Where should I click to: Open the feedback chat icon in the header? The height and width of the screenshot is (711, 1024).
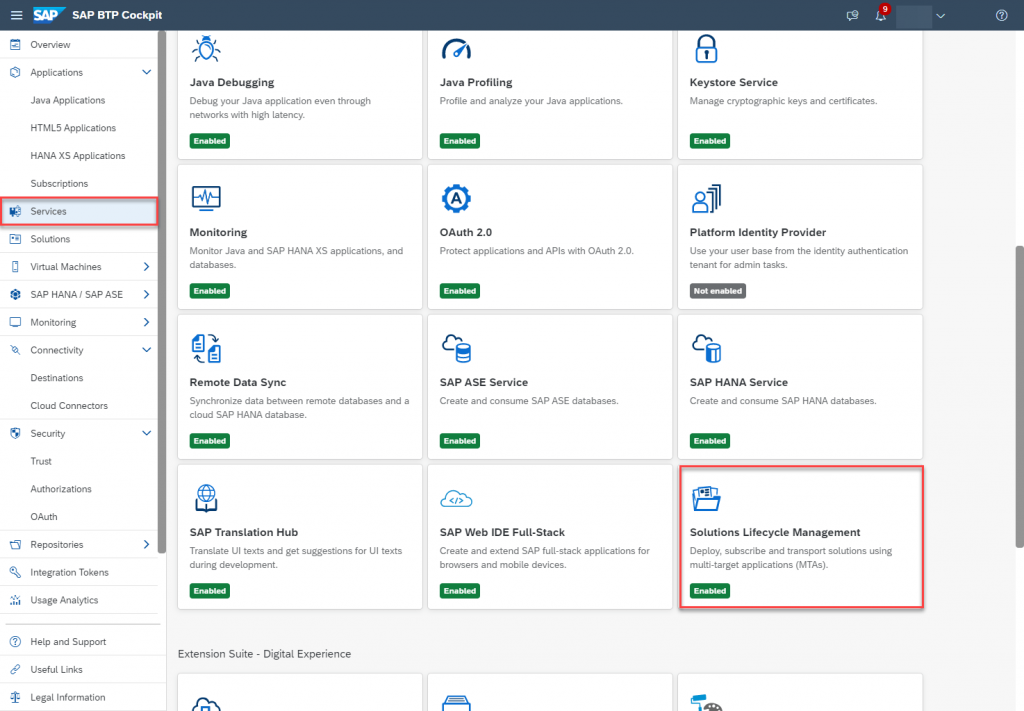tap(852, 15)
